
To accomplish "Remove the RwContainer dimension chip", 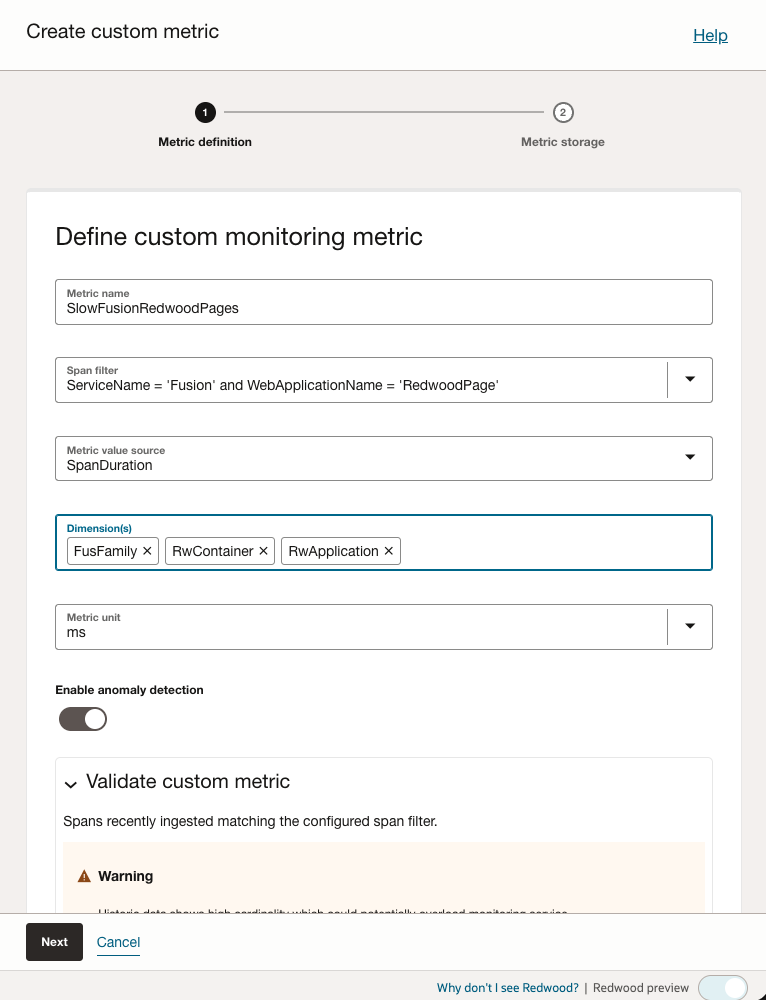I will click(x=262, y=551).
